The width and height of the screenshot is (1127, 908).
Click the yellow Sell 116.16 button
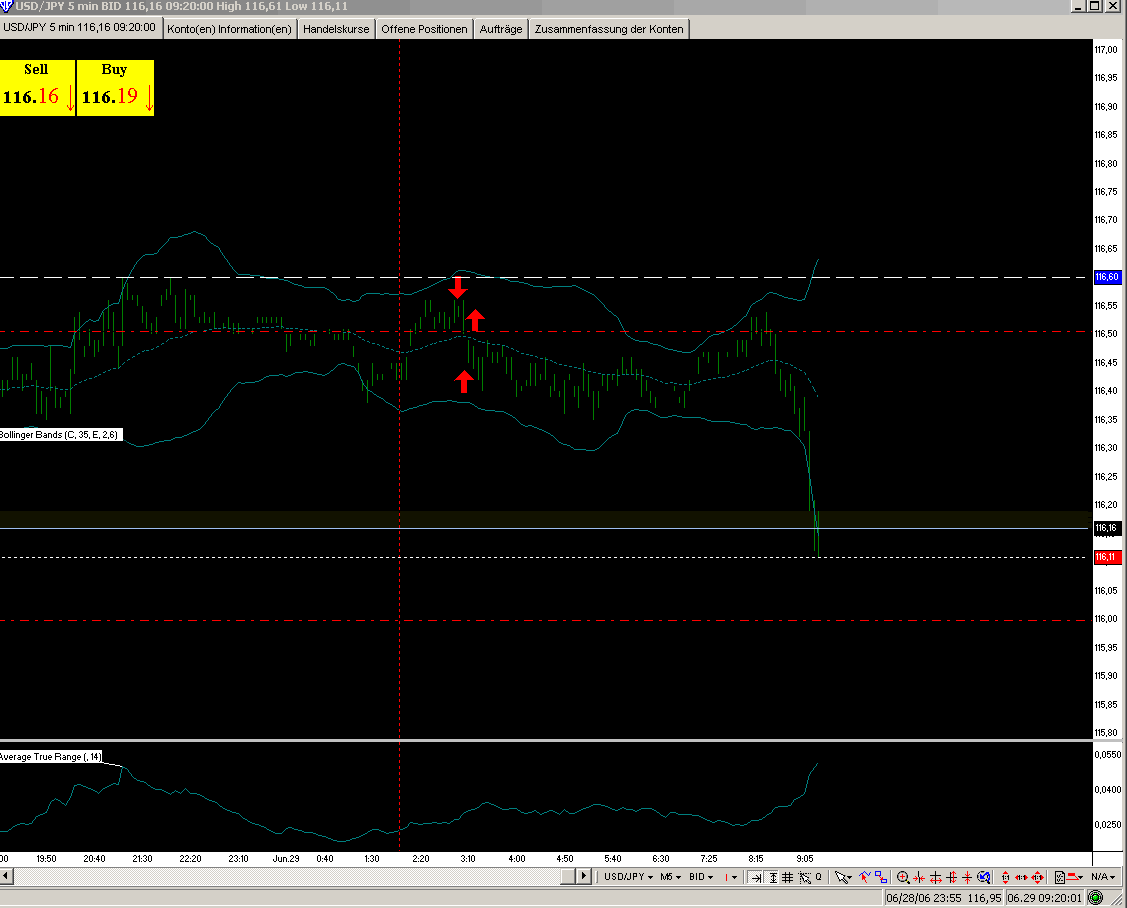click(38, 87)
